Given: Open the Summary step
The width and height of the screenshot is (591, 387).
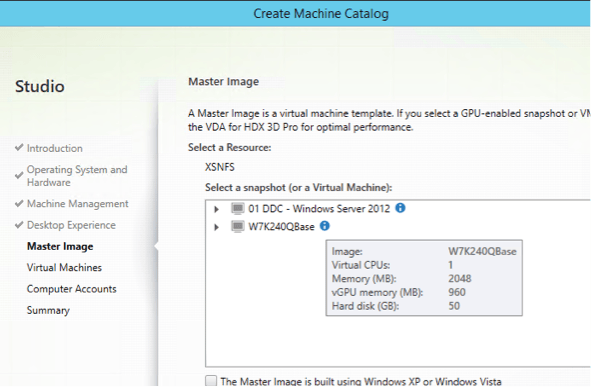Looking at the screenshot, I should (x=48, y=310).
